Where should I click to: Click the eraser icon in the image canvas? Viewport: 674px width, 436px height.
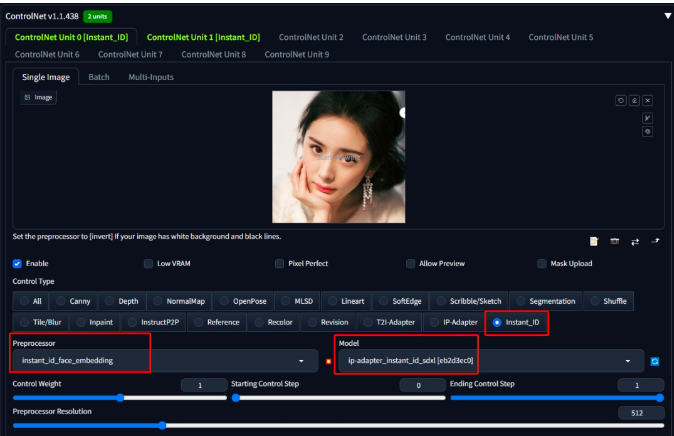(x=634, y=101)
